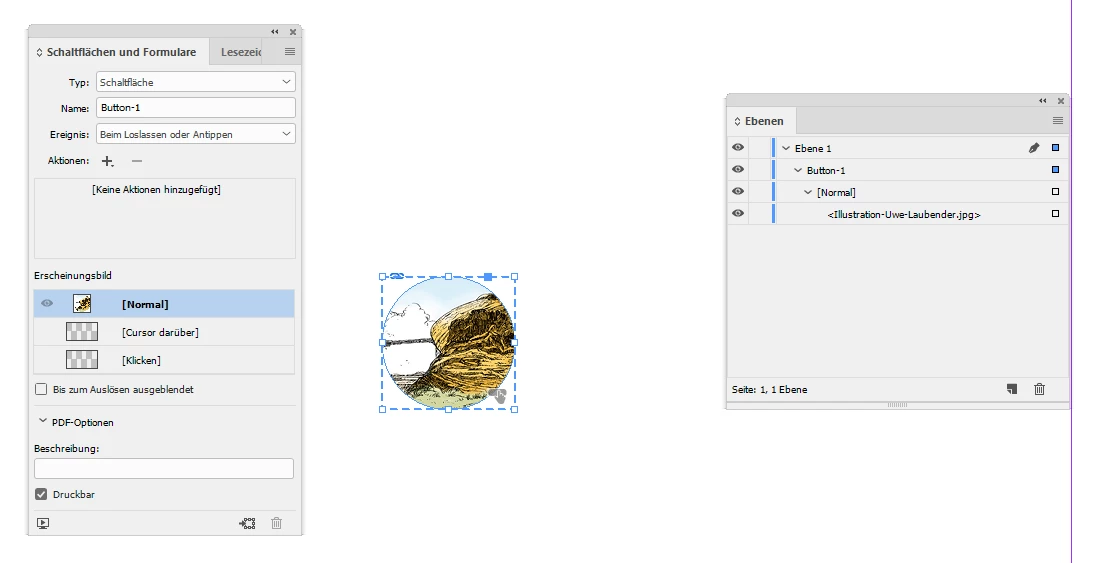Click the Beschreibung text field
This screenshot has height=563, width=1101.
(164, 468)
